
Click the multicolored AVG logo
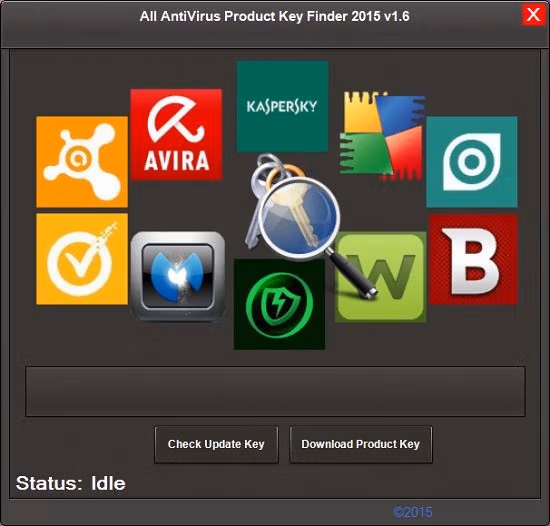point(382,136)
